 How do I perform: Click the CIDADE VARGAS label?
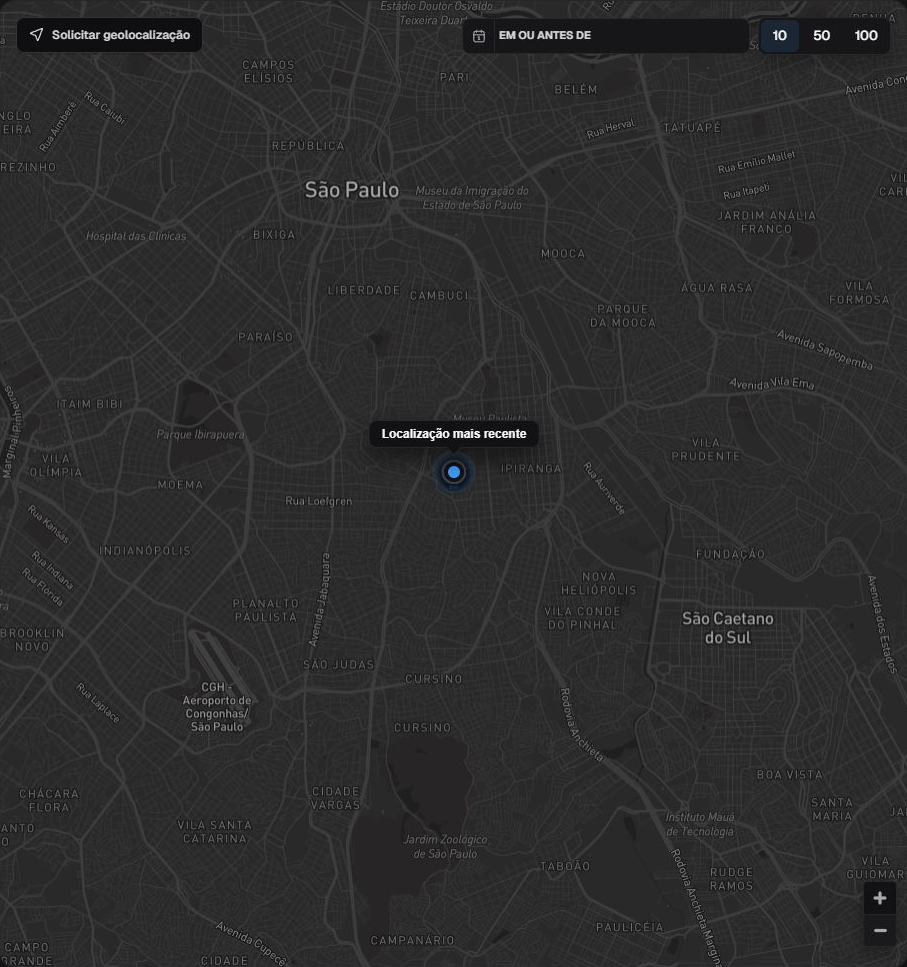pyautogui.click(x=335, y=798)
